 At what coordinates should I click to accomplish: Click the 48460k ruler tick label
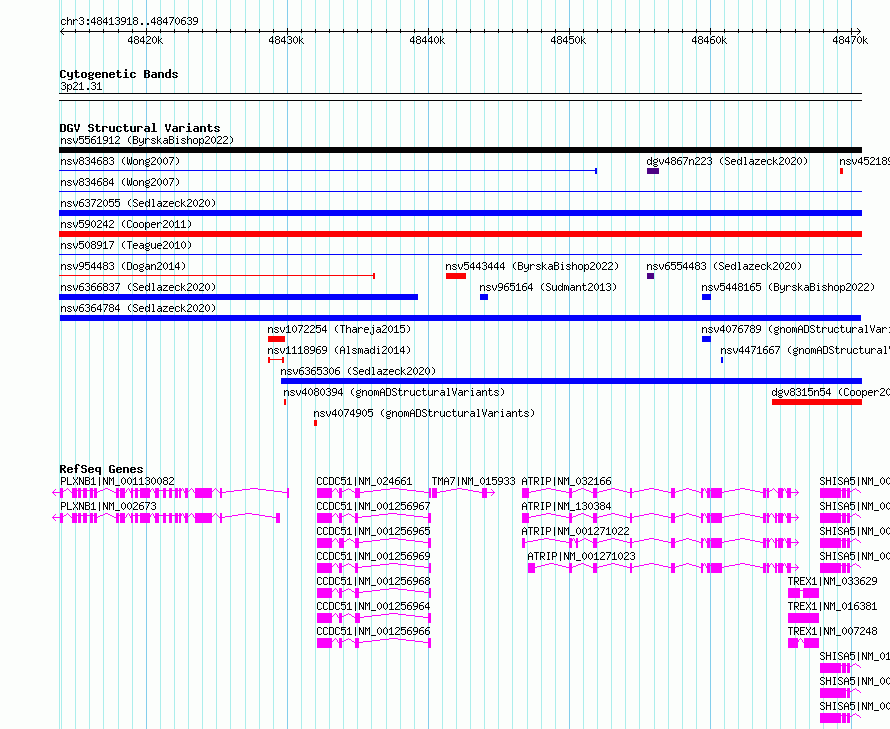pos(709,40)
